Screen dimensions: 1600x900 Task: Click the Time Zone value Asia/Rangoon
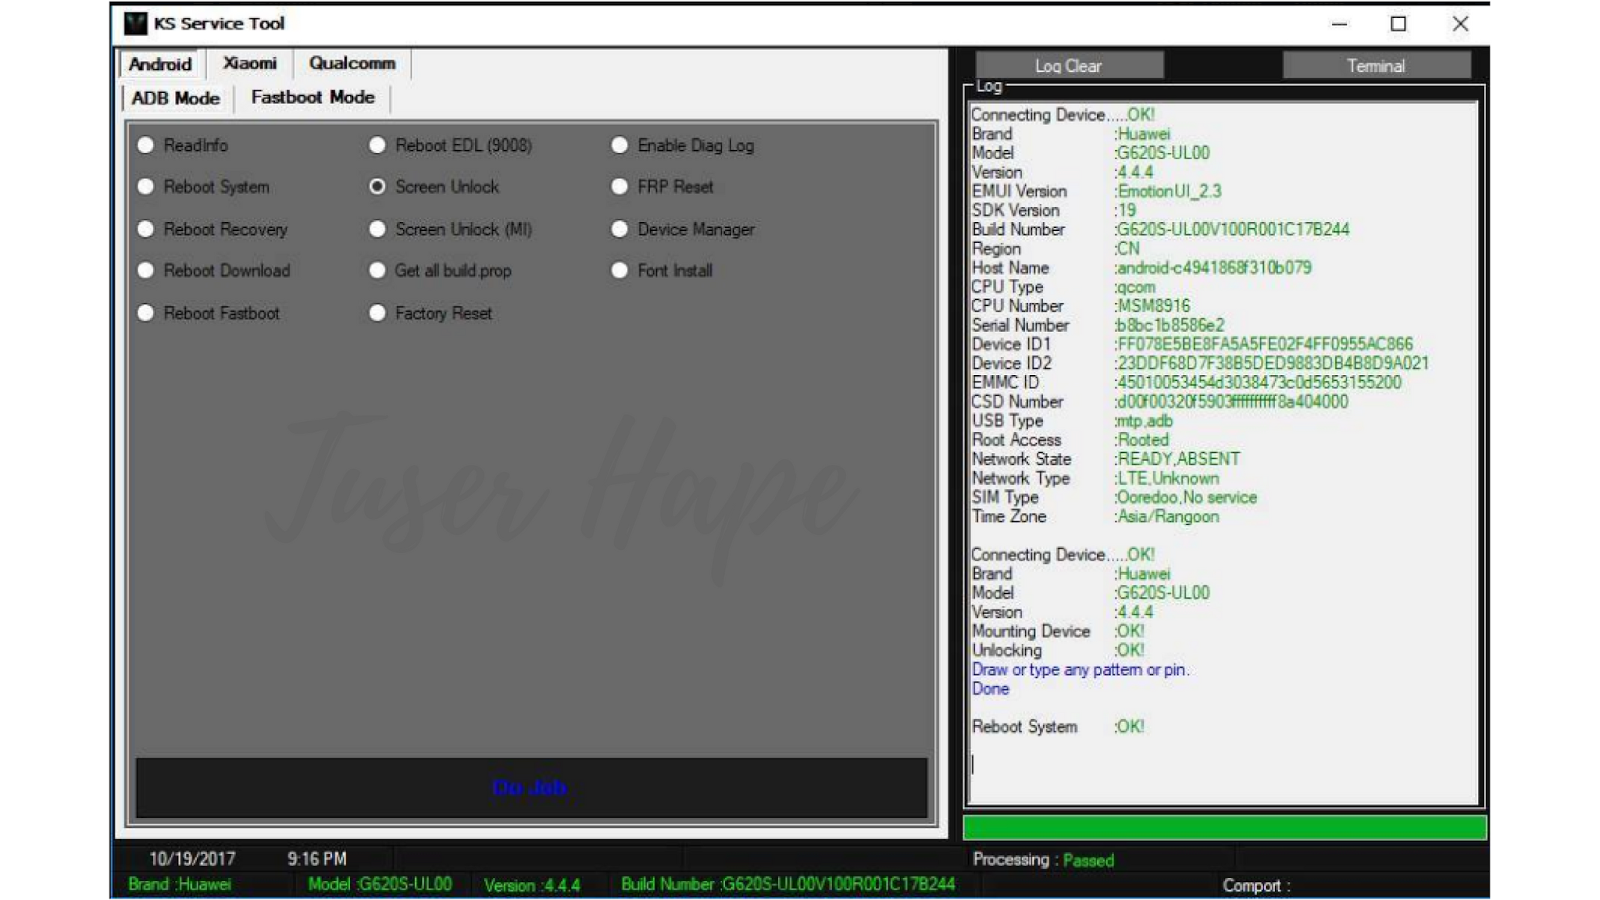pyautogui.click(x=1167, y=517)
